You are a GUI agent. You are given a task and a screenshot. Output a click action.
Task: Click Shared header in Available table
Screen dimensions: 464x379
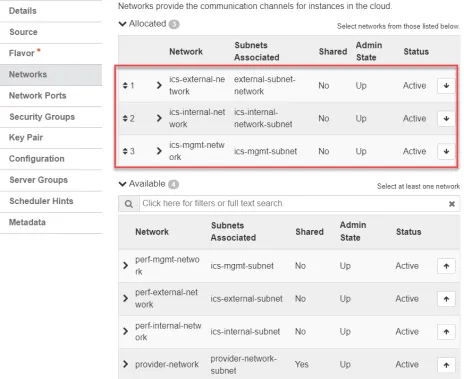pyautogui.click(x=309, y=232)
